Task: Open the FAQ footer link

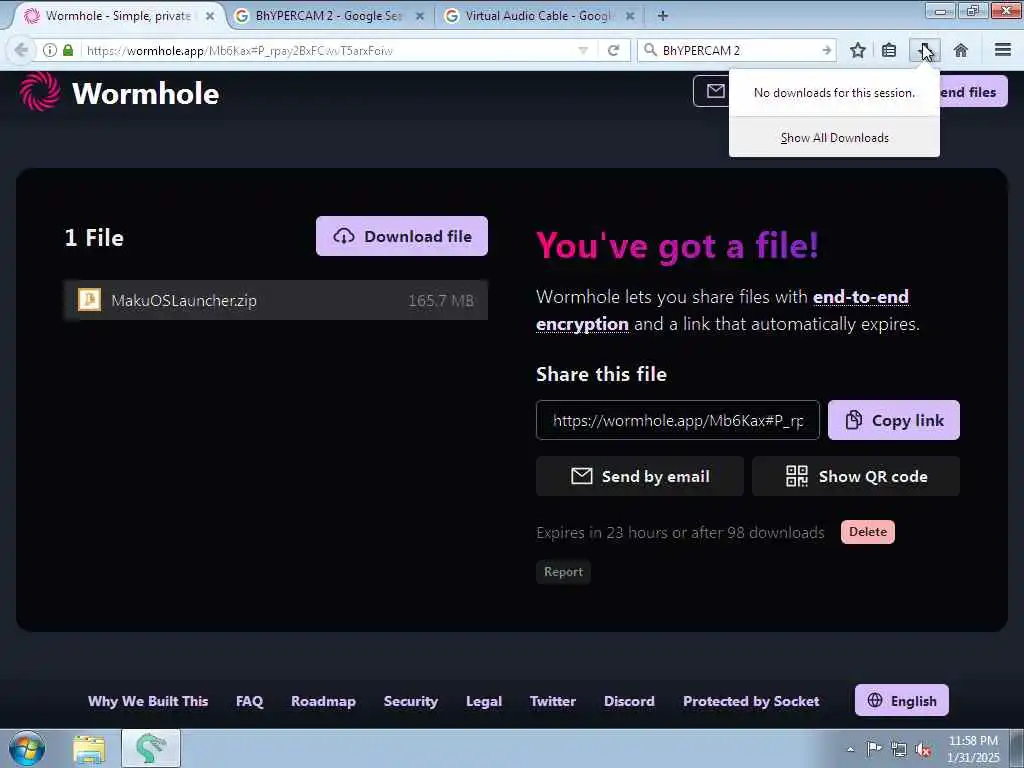Action: click(249, 701)
